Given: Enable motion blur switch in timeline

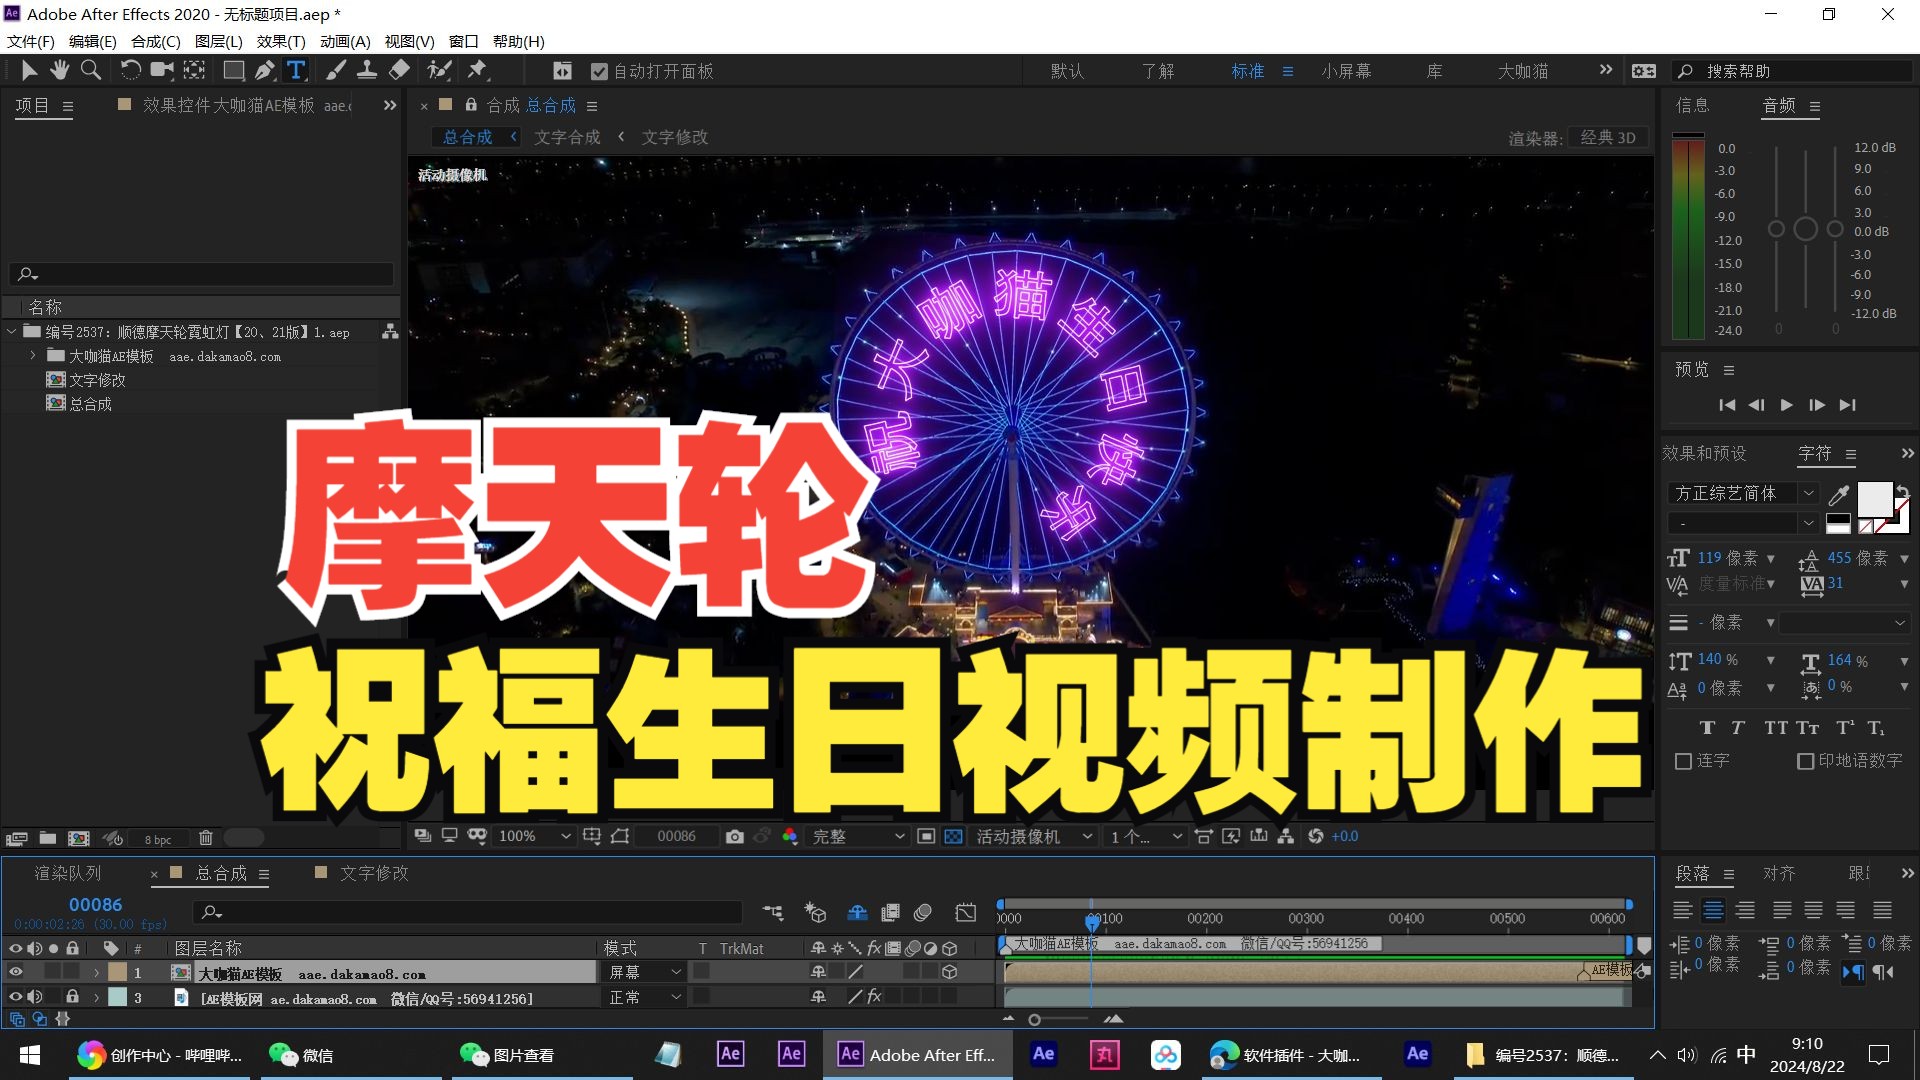Looking at the screenshot, I should (923, 912).
